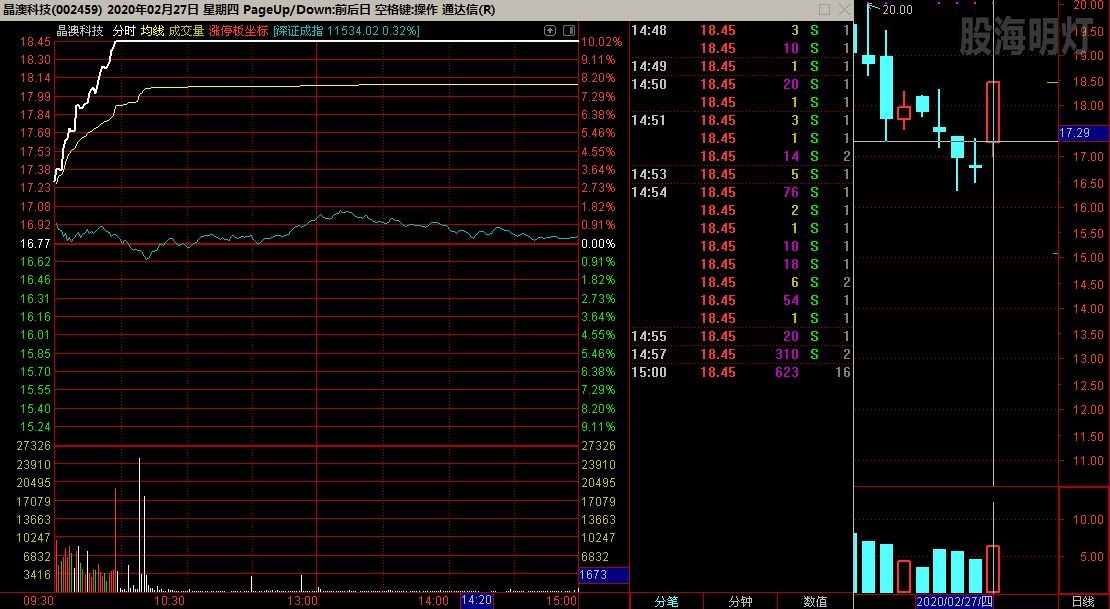Click the 18.45 top price axis label
The width and height of the screenshot is (1110, 609).
35,42
